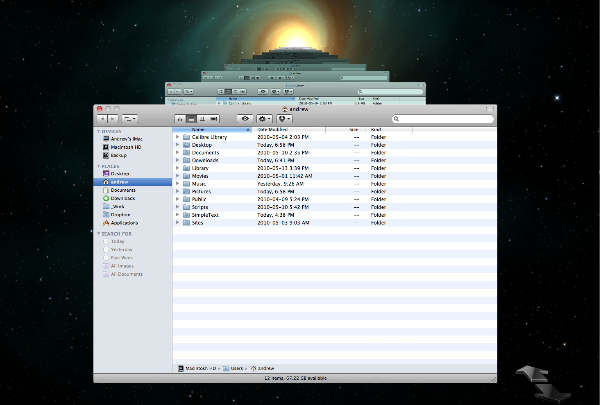
Task: Click the Calibre Library folder icon
Action: pos(186,137)
